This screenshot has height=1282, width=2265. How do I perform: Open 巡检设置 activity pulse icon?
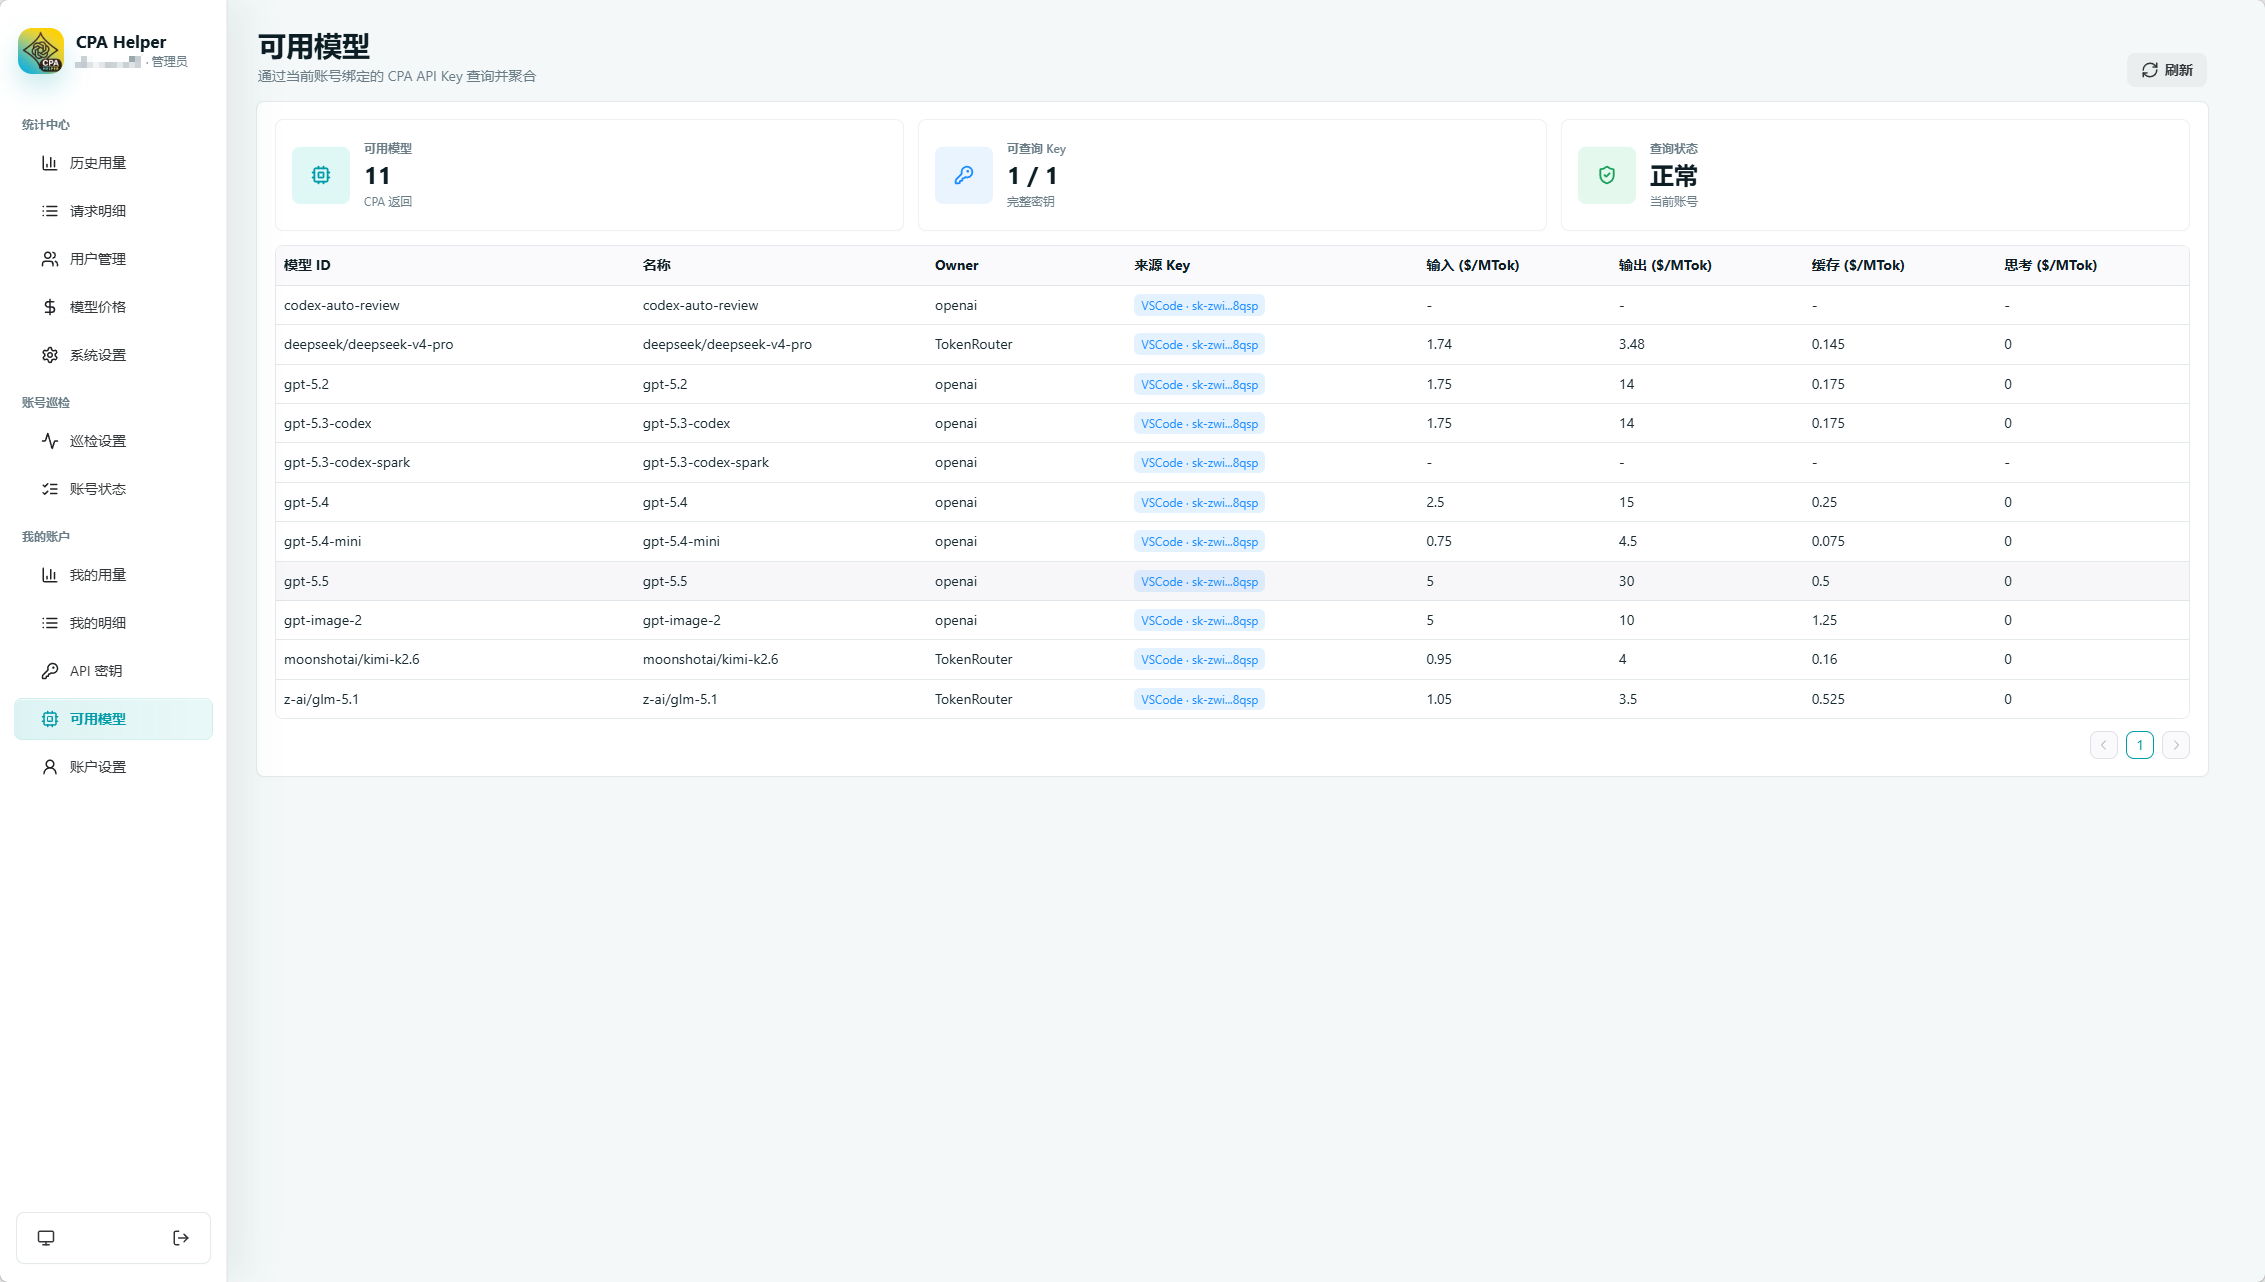tap(49, 441)
